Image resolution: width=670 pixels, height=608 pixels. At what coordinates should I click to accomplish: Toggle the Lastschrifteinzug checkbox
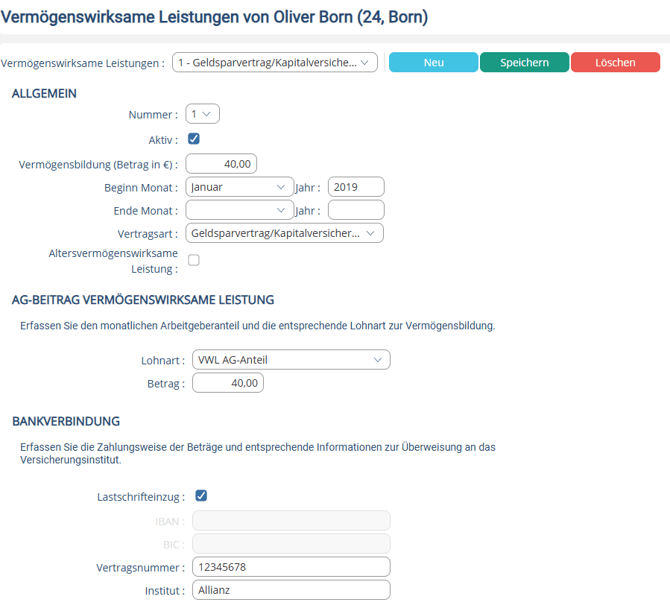[x=201, y=496]
